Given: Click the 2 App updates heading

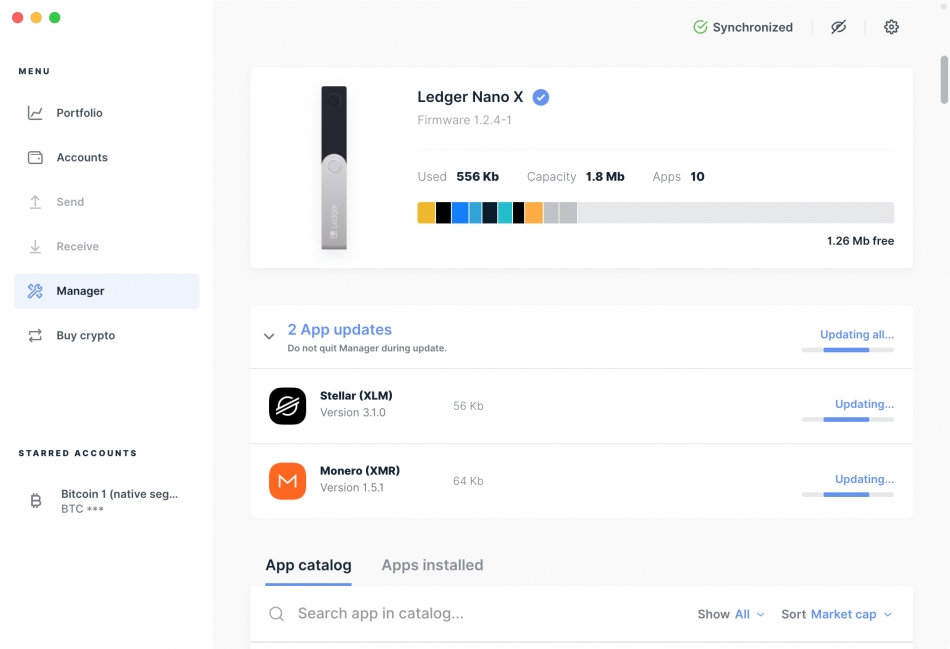Looking at the screenshot, I should [x=339, y=330].
